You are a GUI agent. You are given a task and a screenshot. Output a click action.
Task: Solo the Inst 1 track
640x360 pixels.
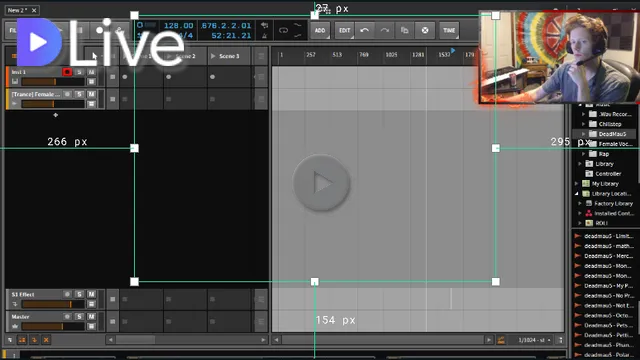point(80,72)
